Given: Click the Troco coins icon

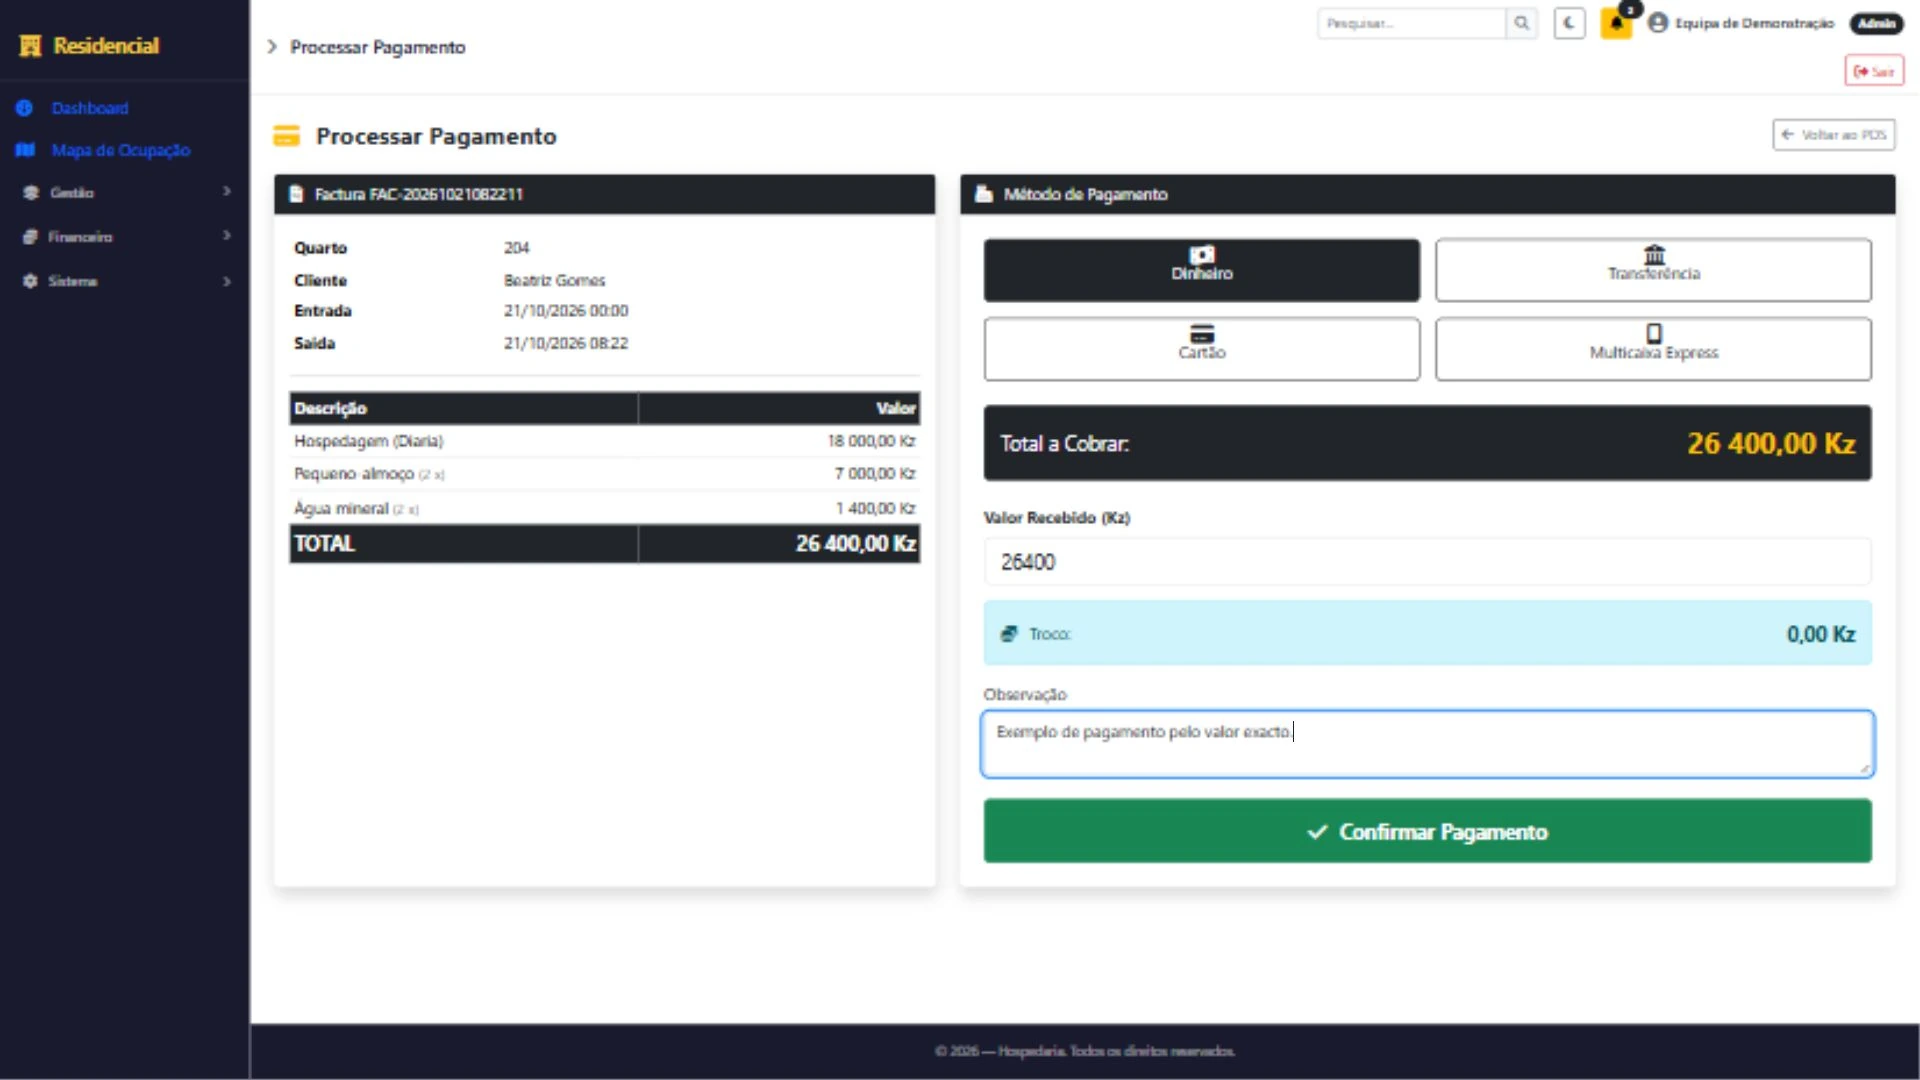Looking at the screenshot, I should point(1009,634).
